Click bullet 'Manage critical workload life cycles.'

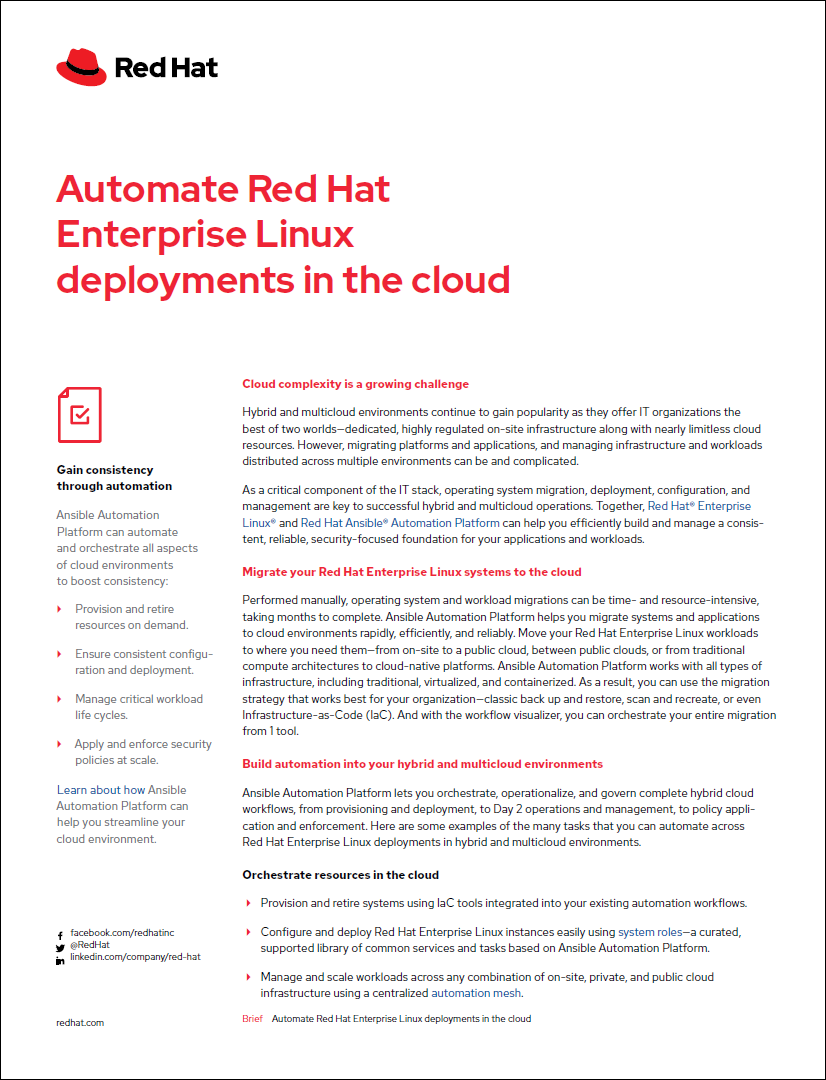click(x=139, y=707)
